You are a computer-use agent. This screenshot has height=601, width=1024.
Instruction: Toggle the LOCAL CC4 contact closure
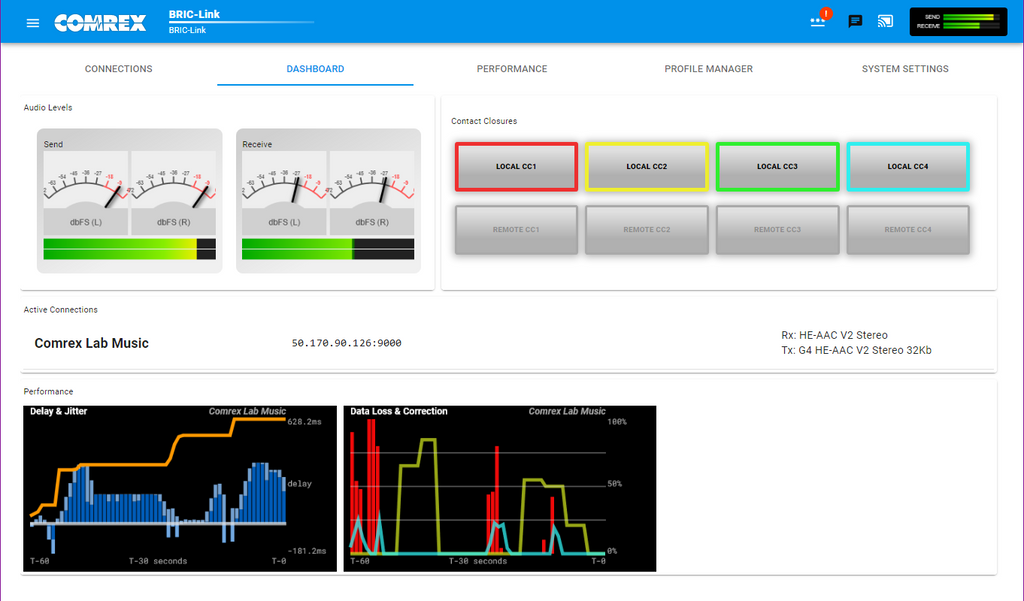[908, 167]
